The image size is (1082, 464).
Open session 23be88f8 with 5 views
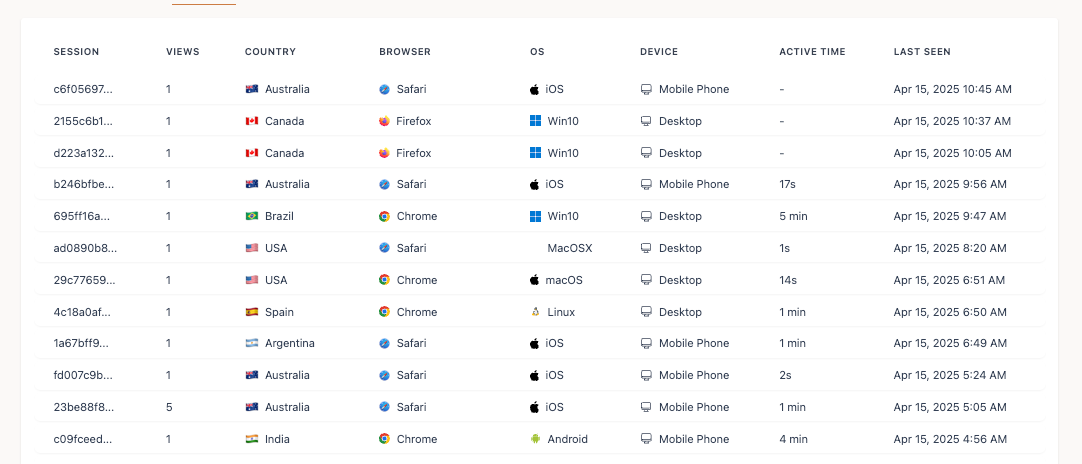[x=83, y=407]
